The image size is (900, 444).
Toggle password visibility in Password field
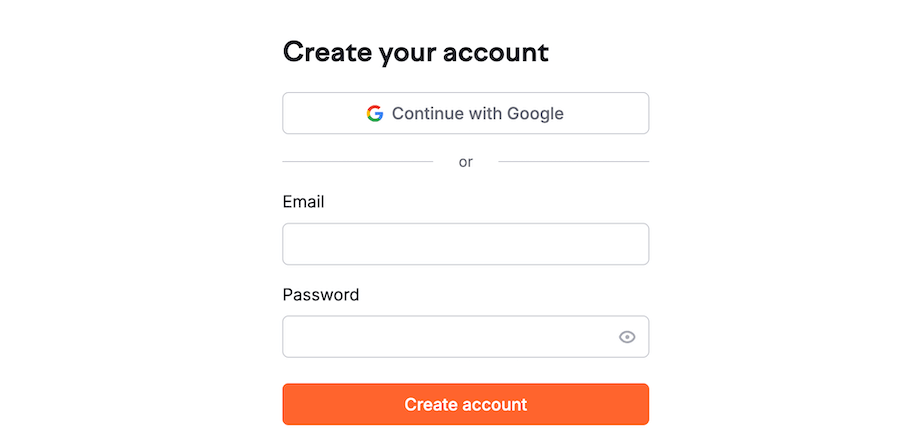(627, 337)
